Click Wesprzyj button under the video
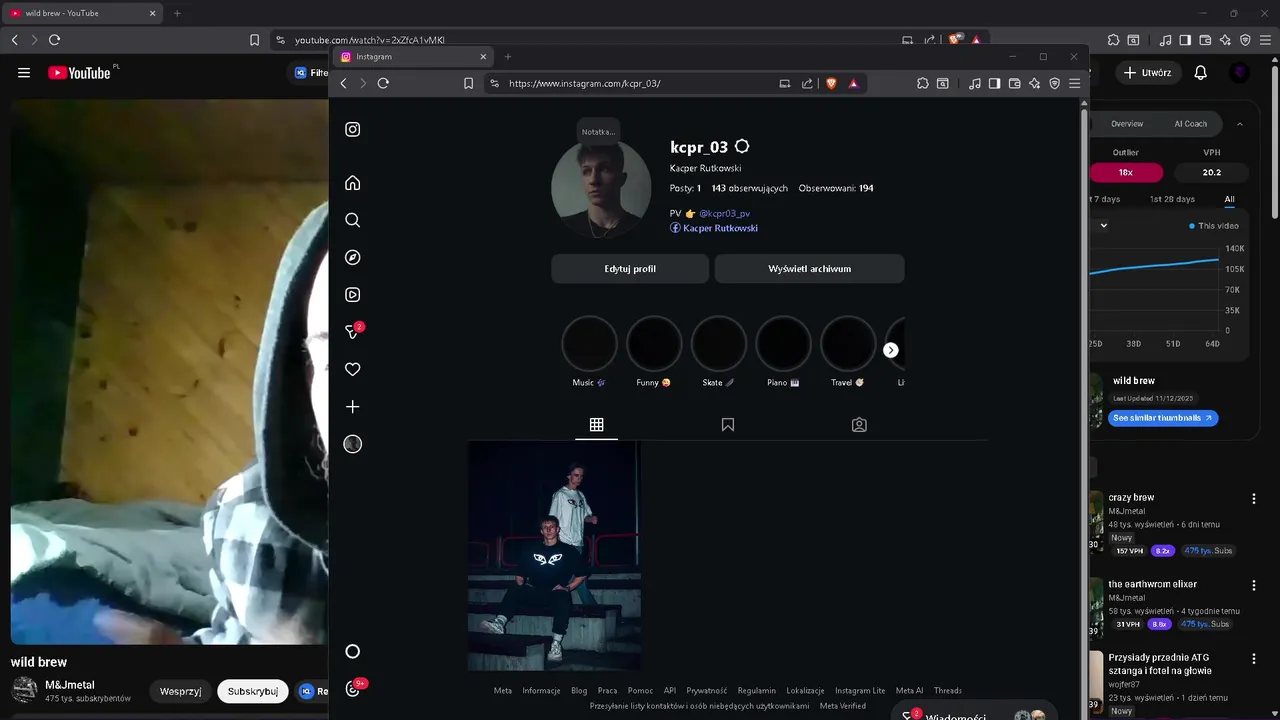 tap(180, 691)
